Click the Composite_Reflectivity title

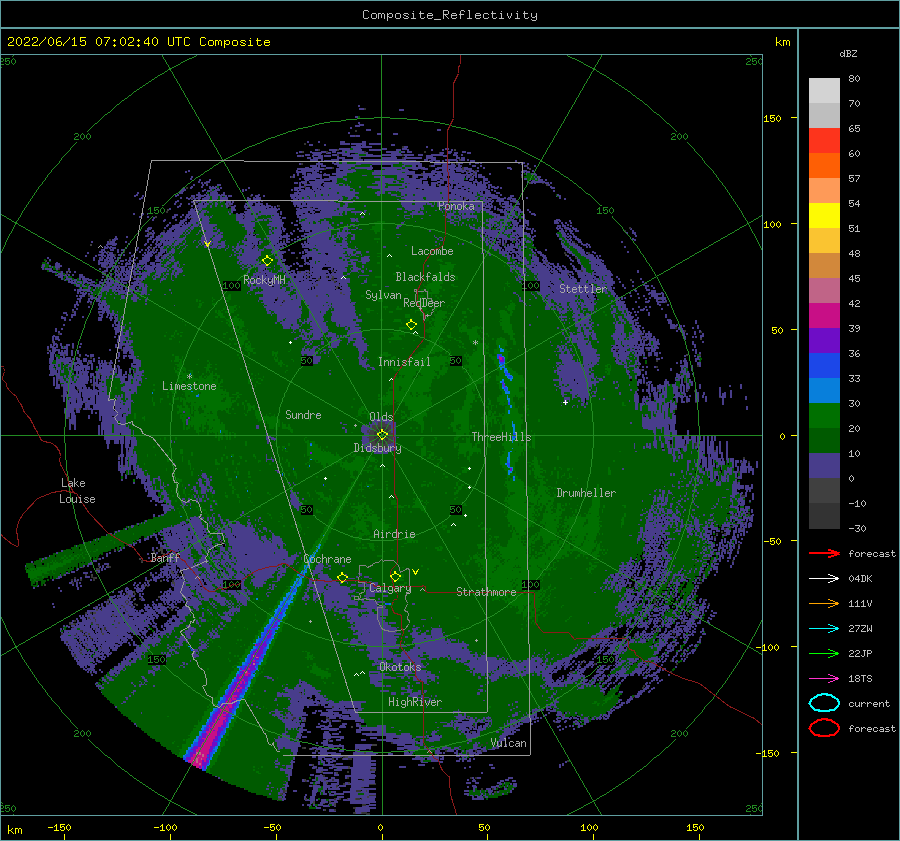click(450, 15)
